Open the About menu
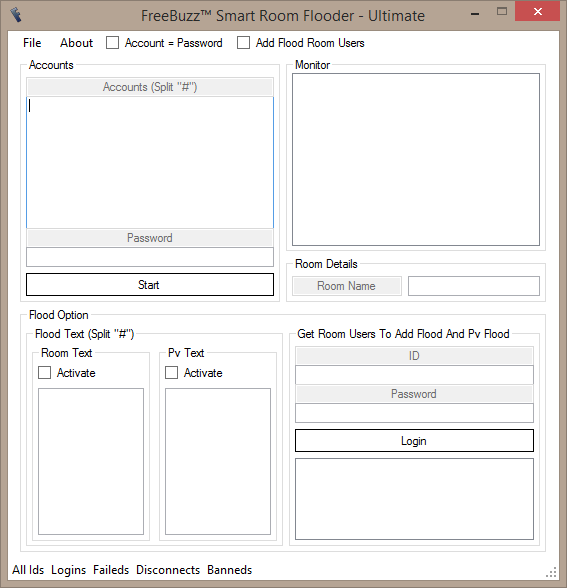This screenshot has width=567, height=588. (x=76, y=43)
